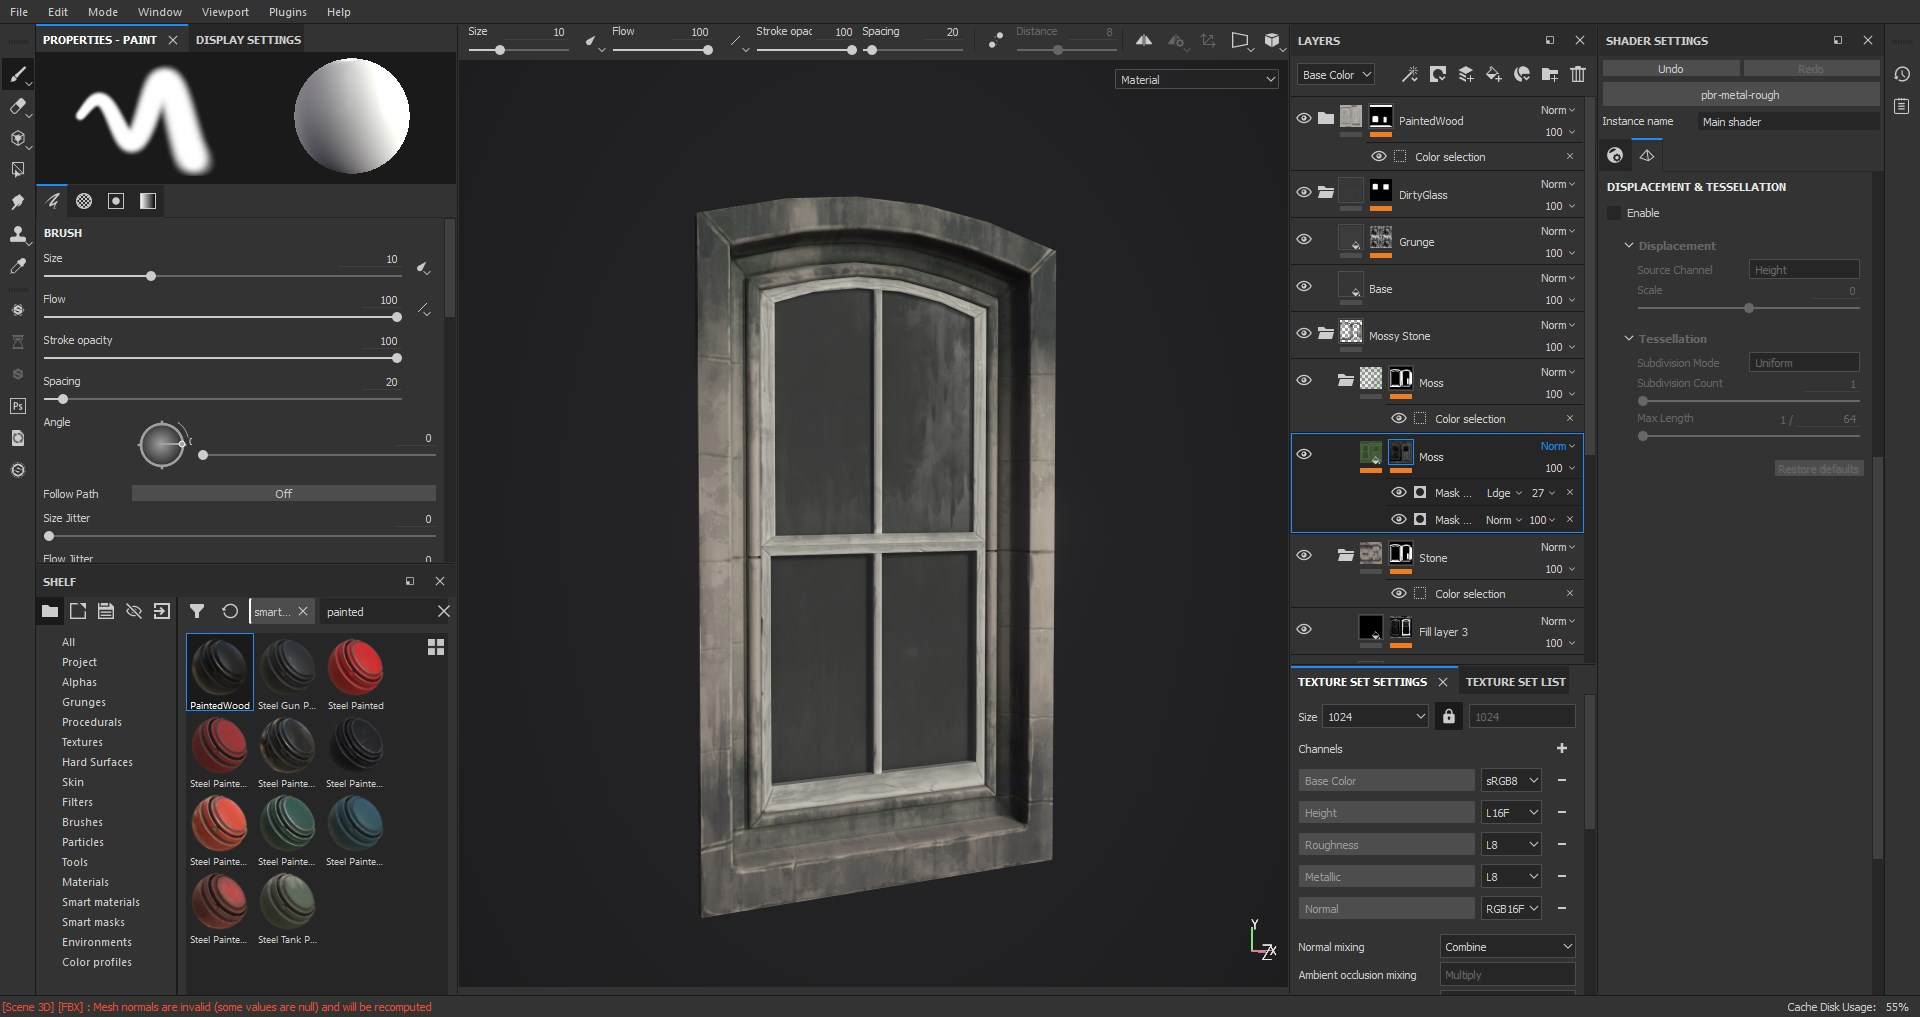Select the Paint brush tool in left toolbar

17,75
